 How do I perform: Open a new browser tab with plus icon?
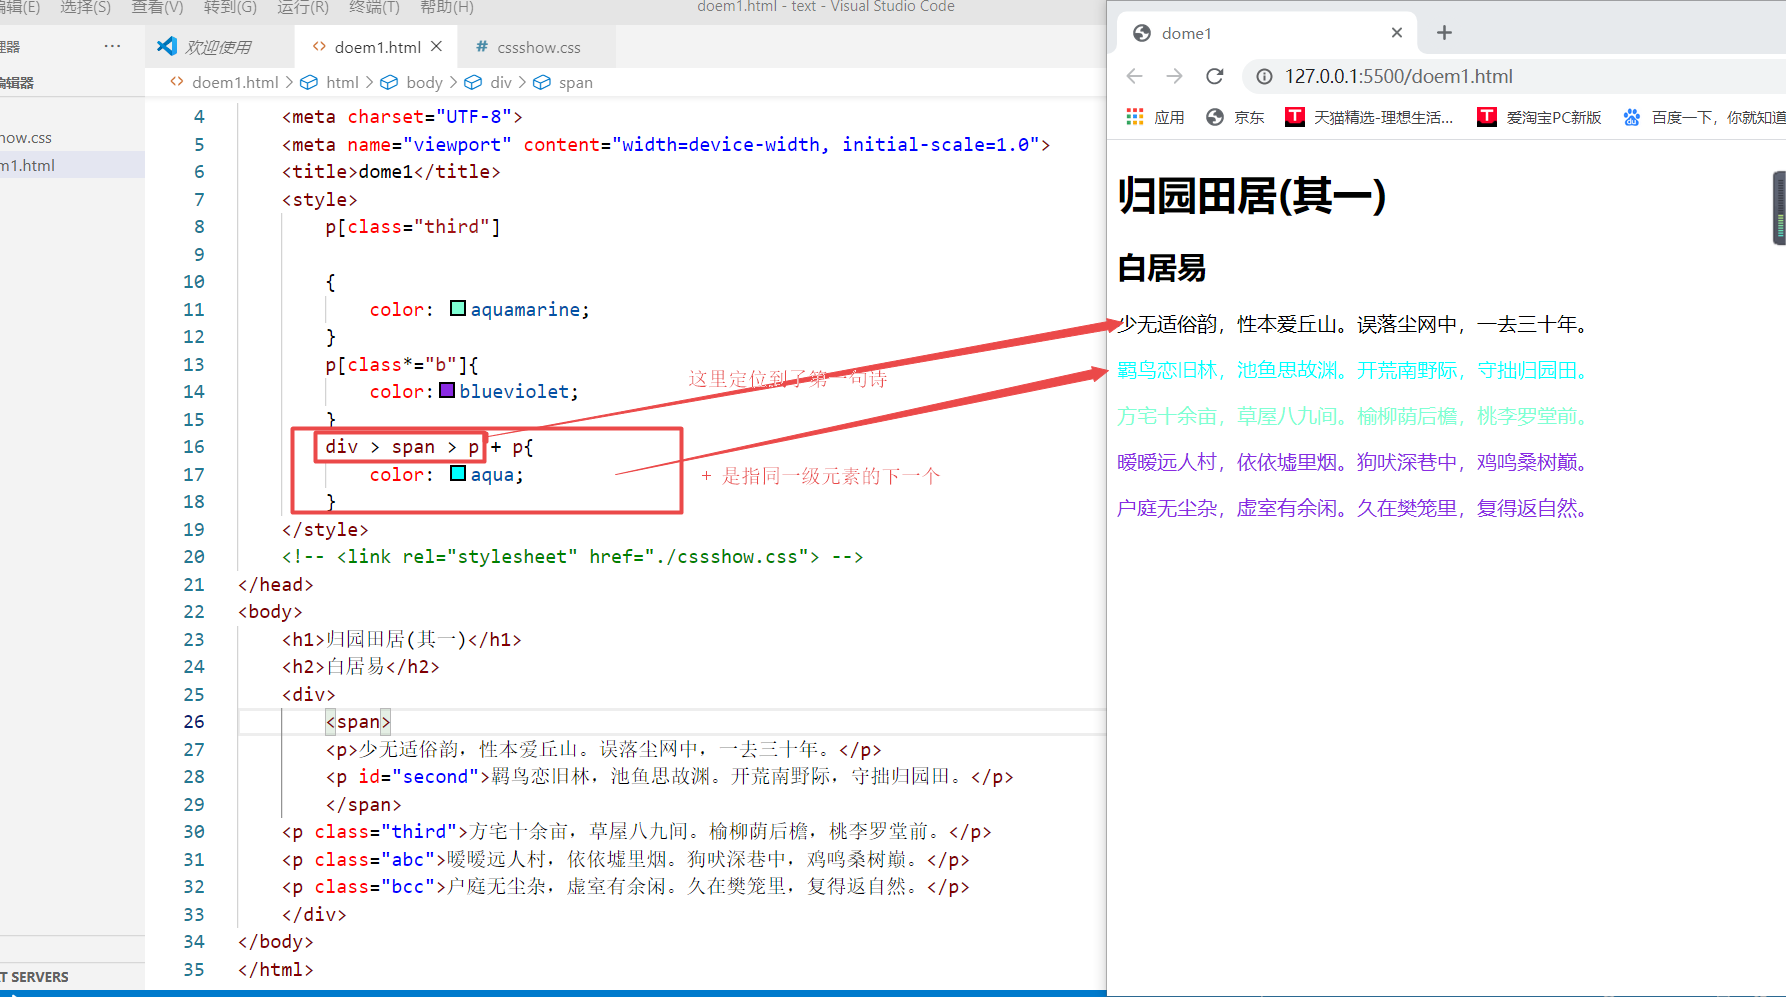(x=1443, y=32)
